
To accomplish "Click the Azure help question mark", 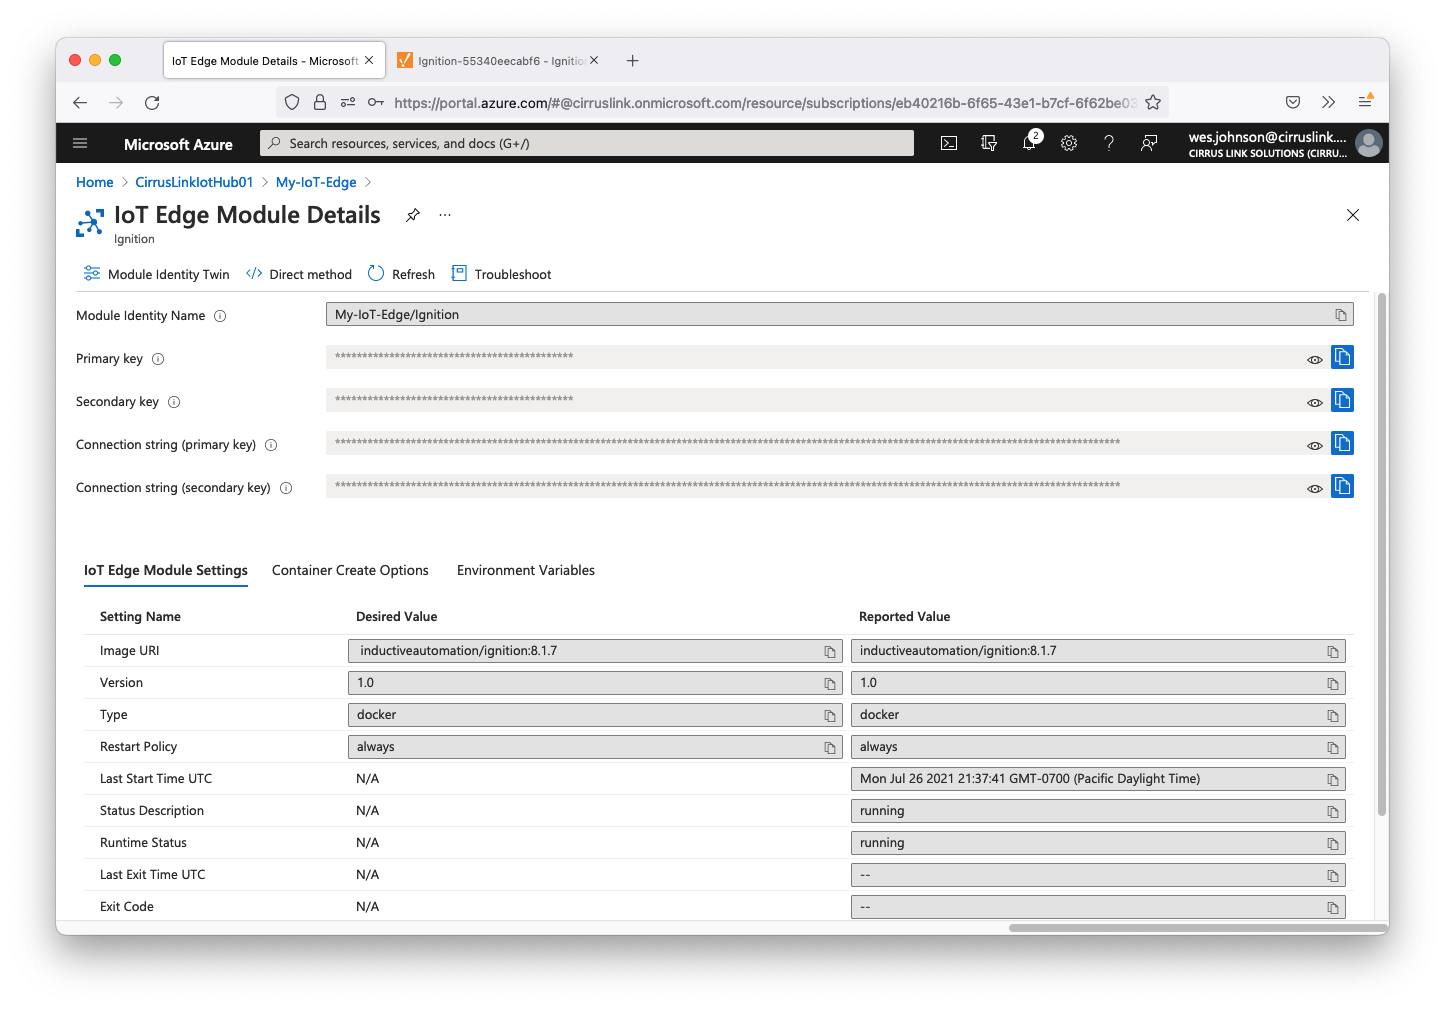I will [x=1109, y=144].
